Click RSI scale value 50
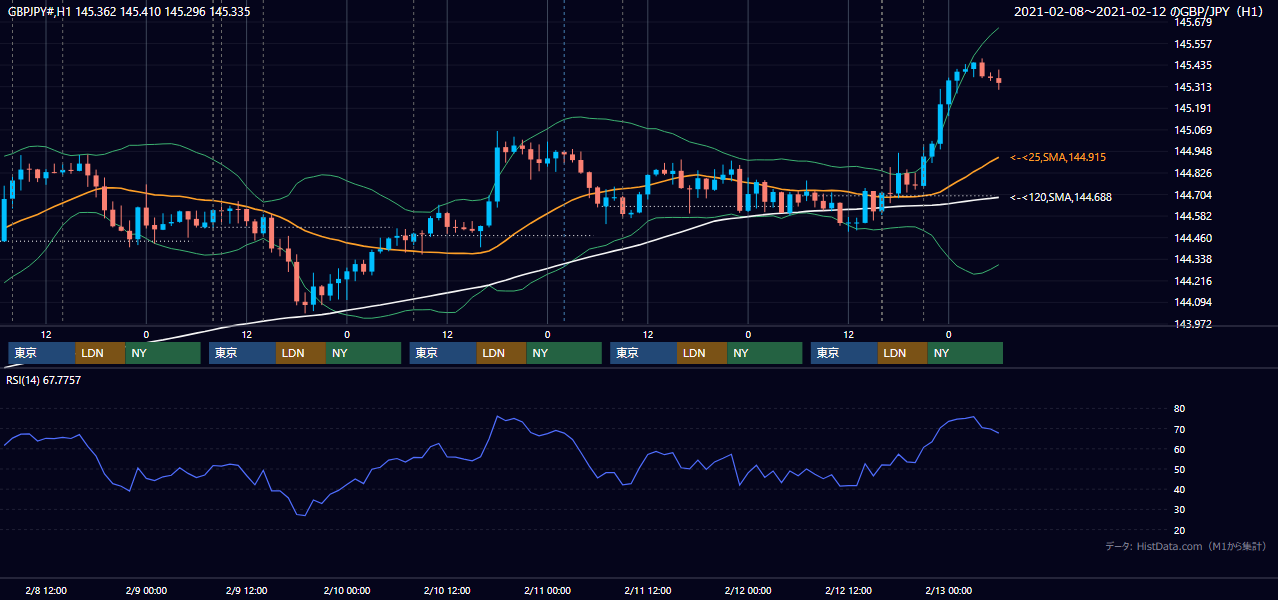The image size is (1278, 600). 1180,469
